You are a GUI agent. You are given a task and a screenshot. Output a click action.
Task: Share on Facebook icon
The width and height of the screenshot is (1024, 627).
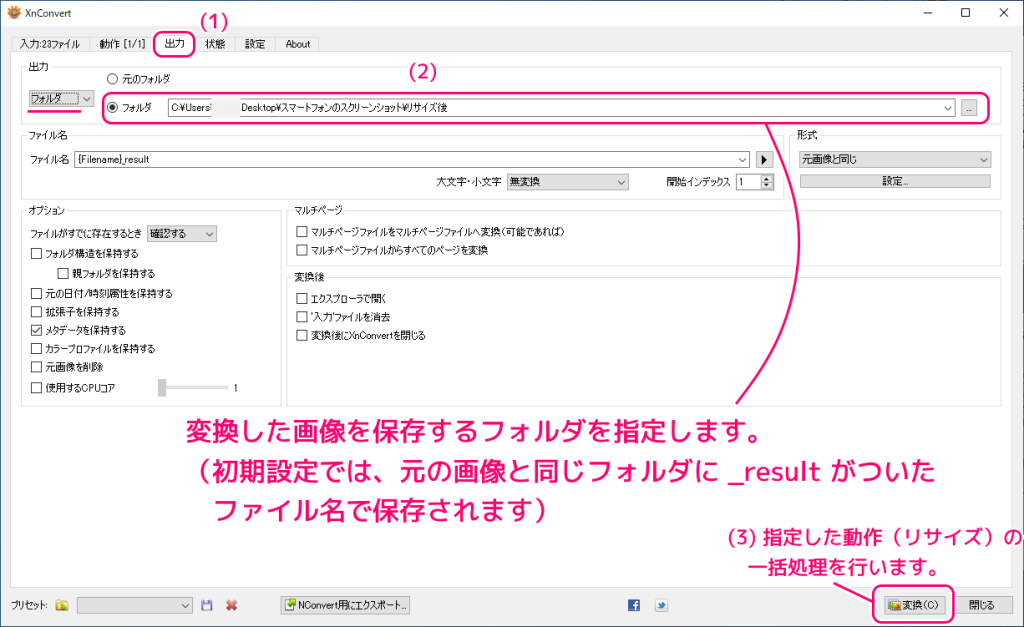(633, 605)
